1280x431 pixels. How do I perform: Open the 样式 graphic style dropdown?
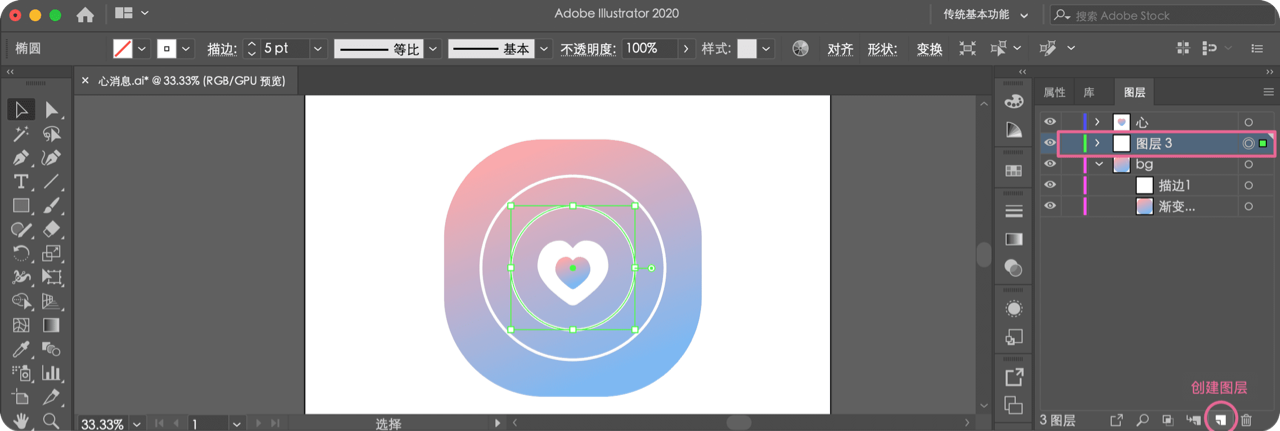point(766,48)
